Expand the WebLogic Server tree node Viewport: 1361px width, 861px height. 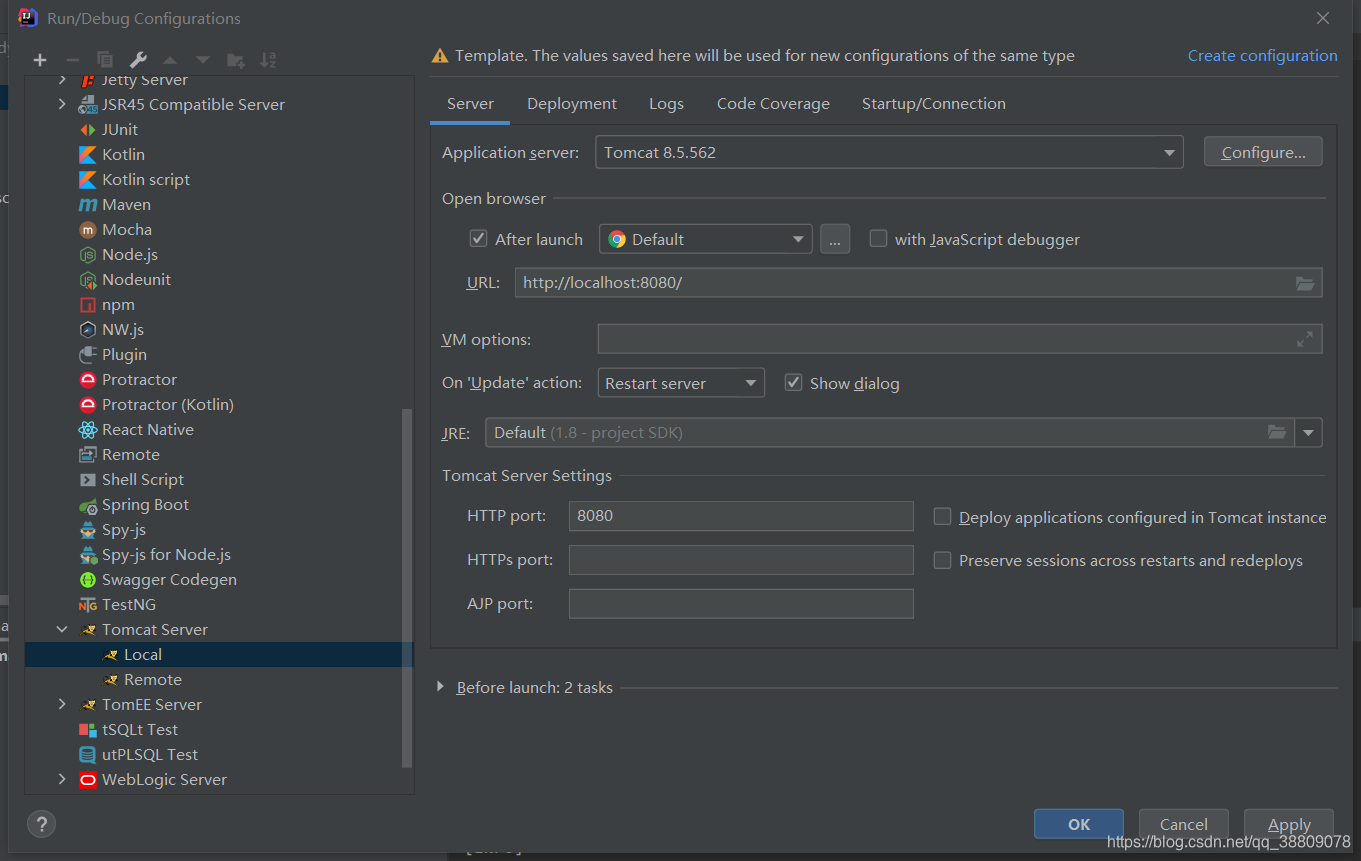click(x=62, y=779)
